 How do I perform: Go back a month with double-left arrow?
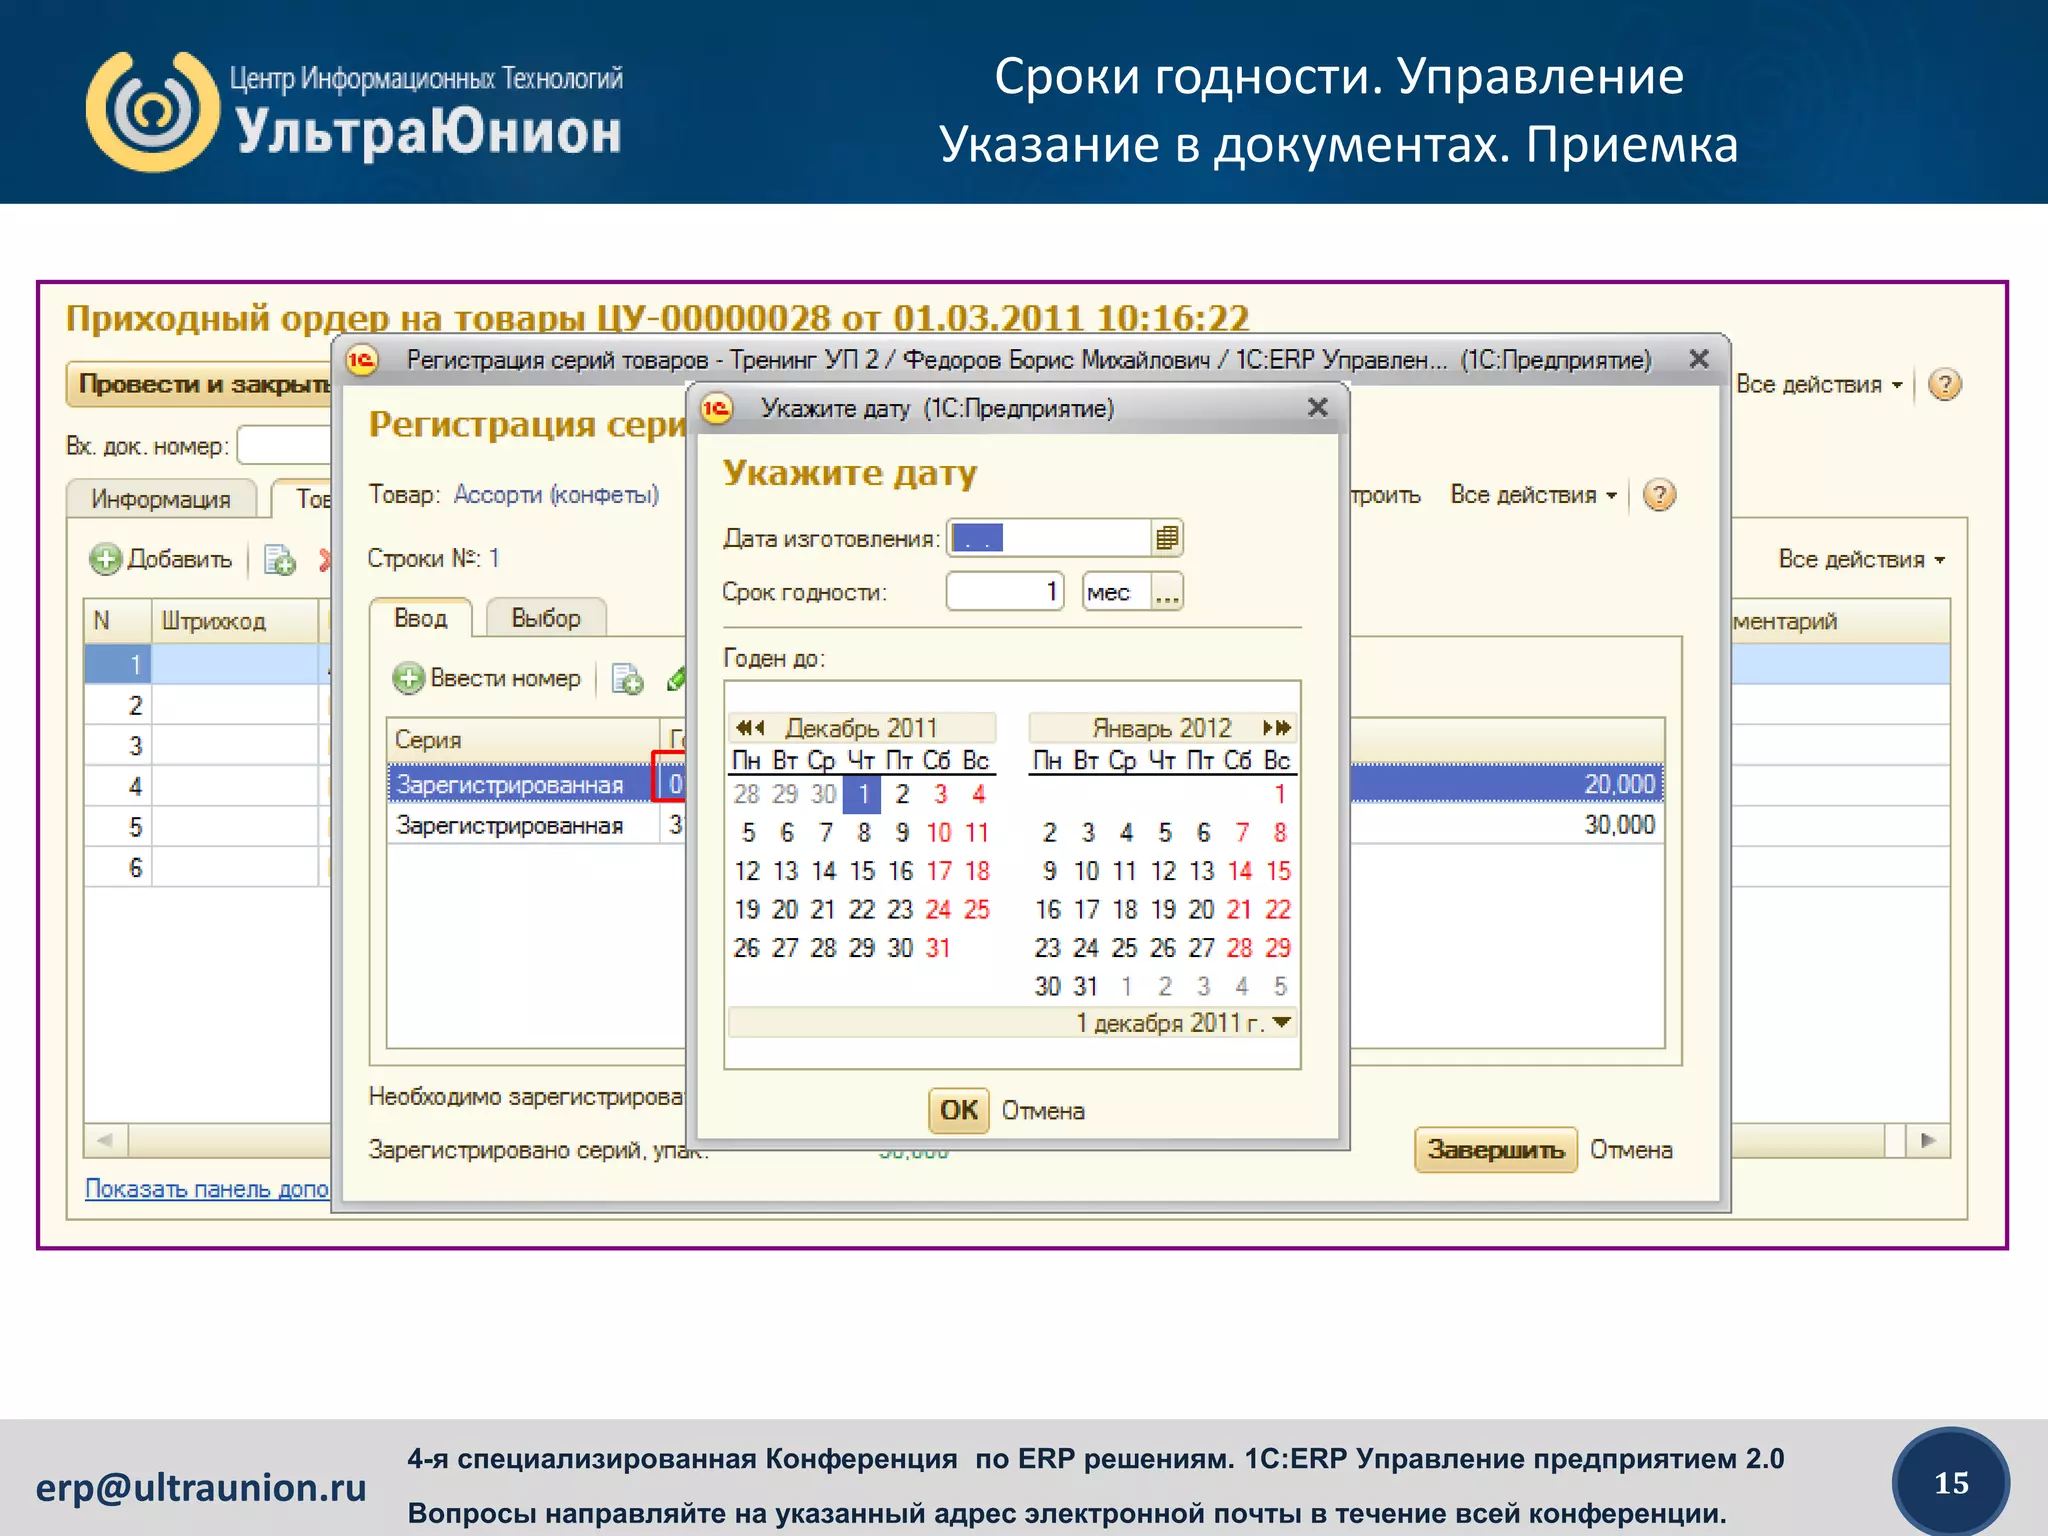[x=750, y=727]
